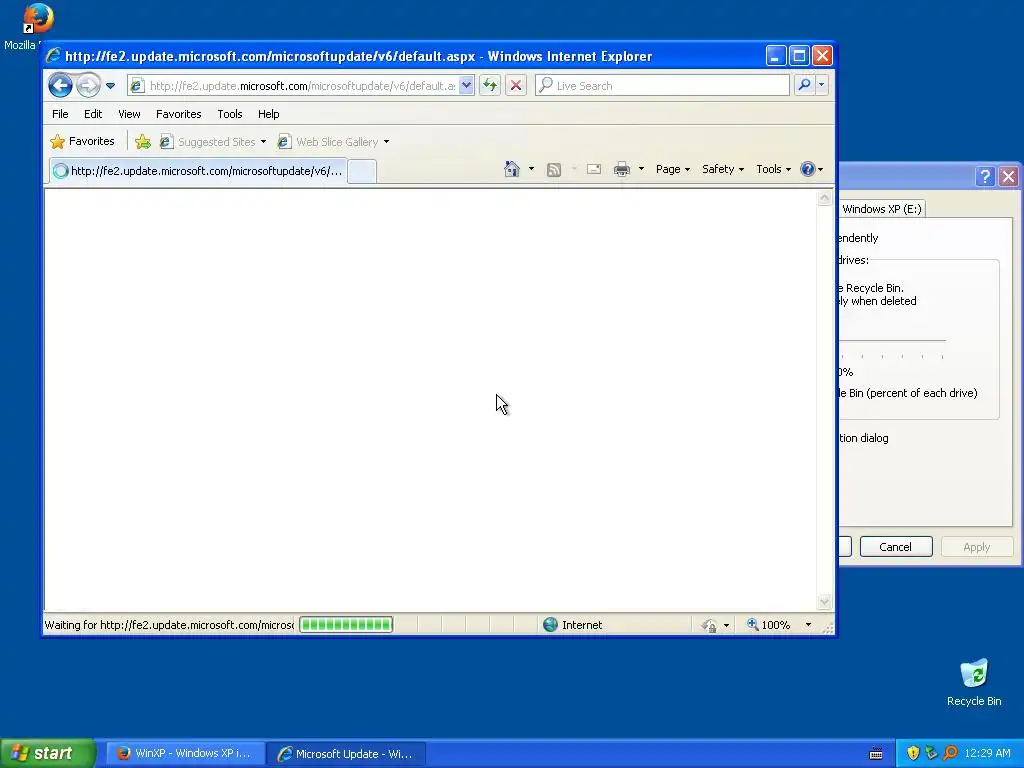Open a new tab button
1024x768 pixels.
click(x=362, y=171)
